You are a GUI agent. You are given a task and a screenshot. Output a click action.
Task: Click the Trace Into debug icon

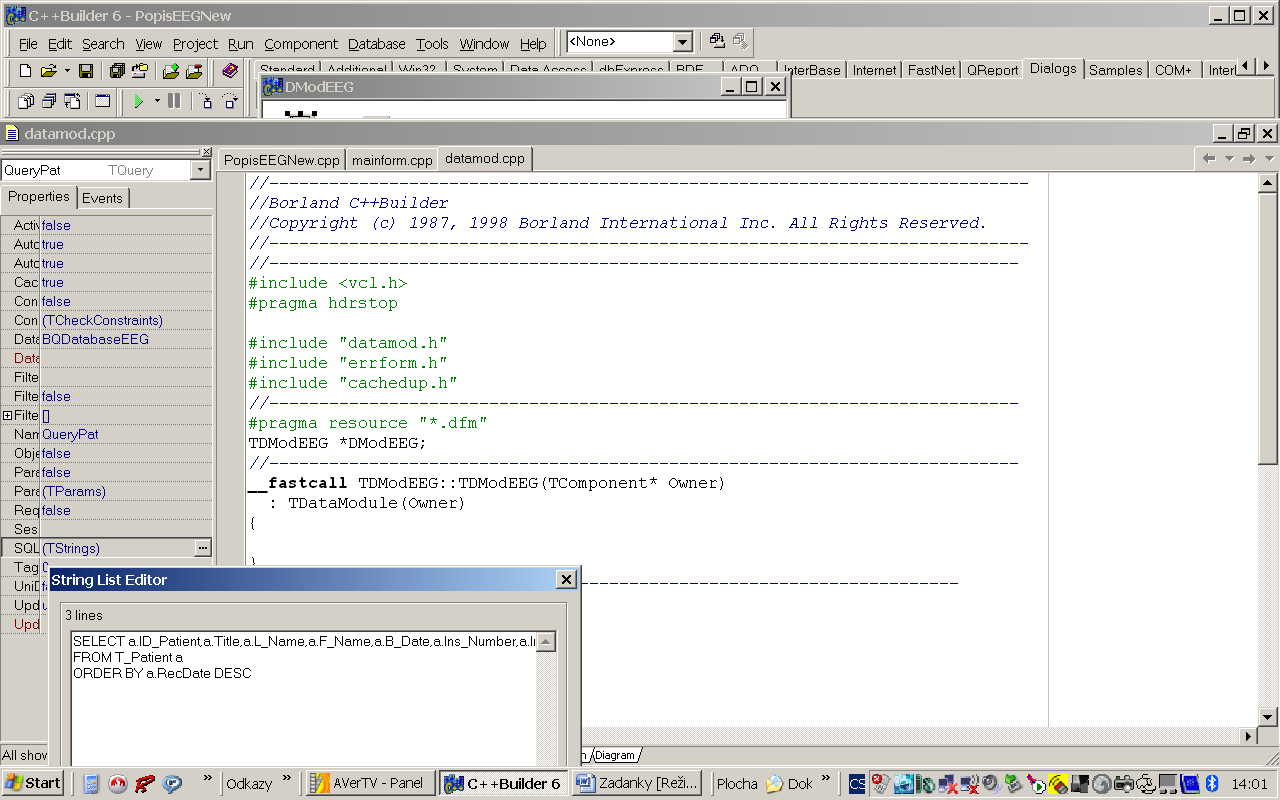point(205,101)
